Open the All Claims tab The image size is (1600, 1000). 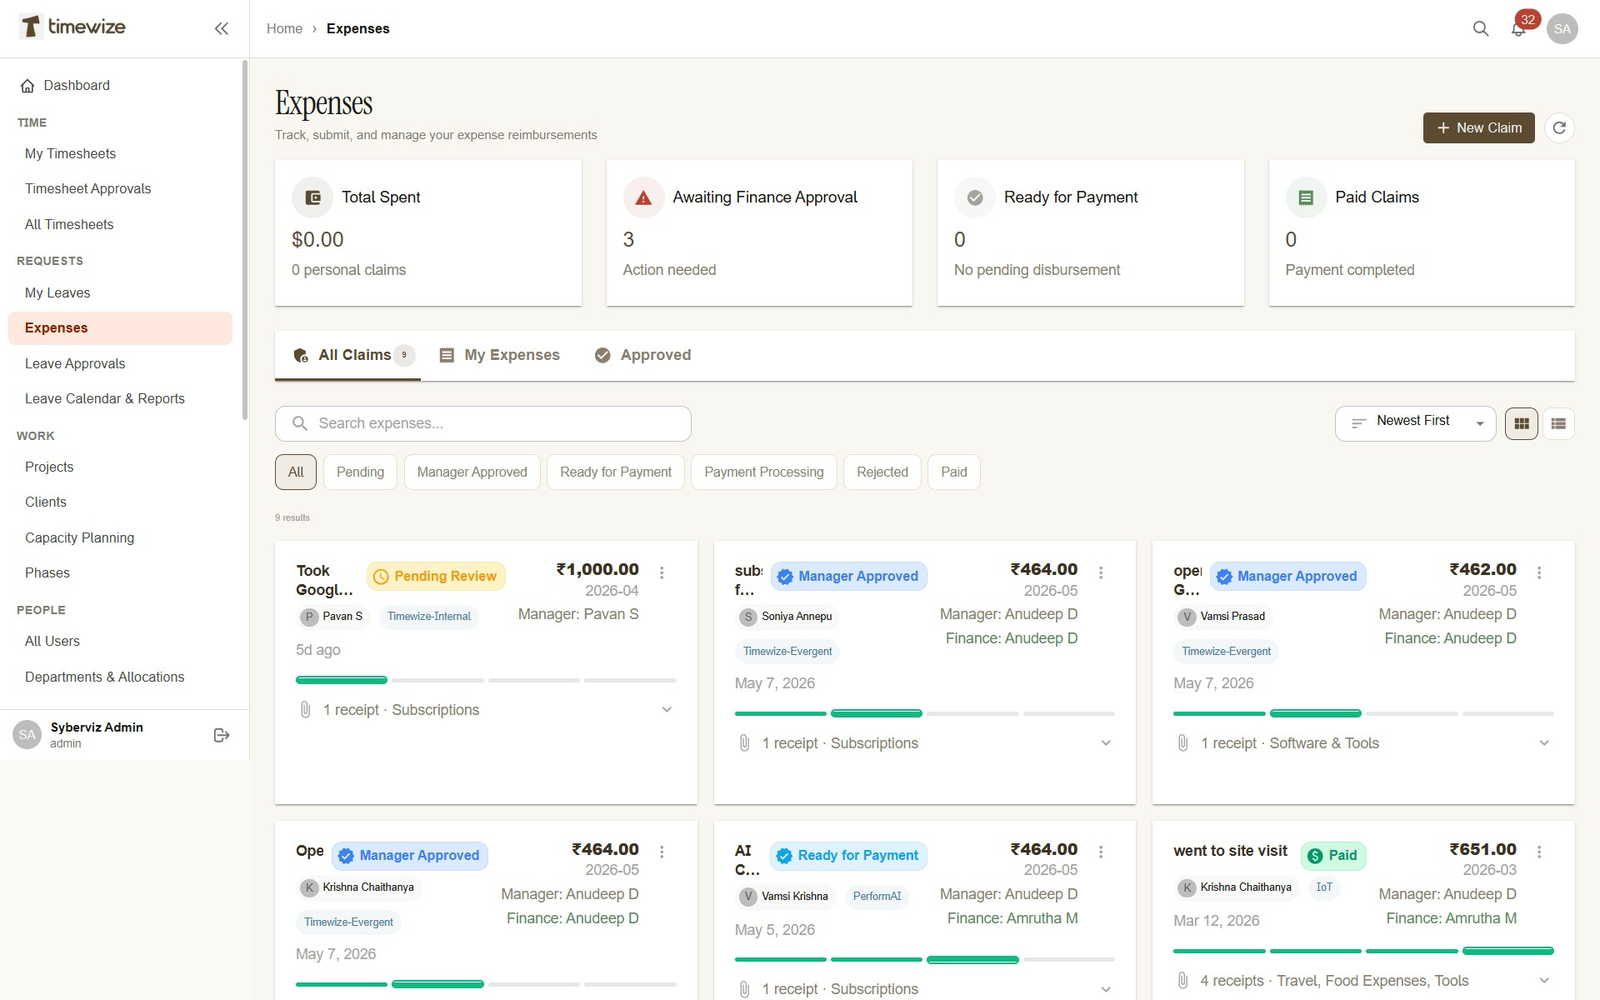(348, 355)
